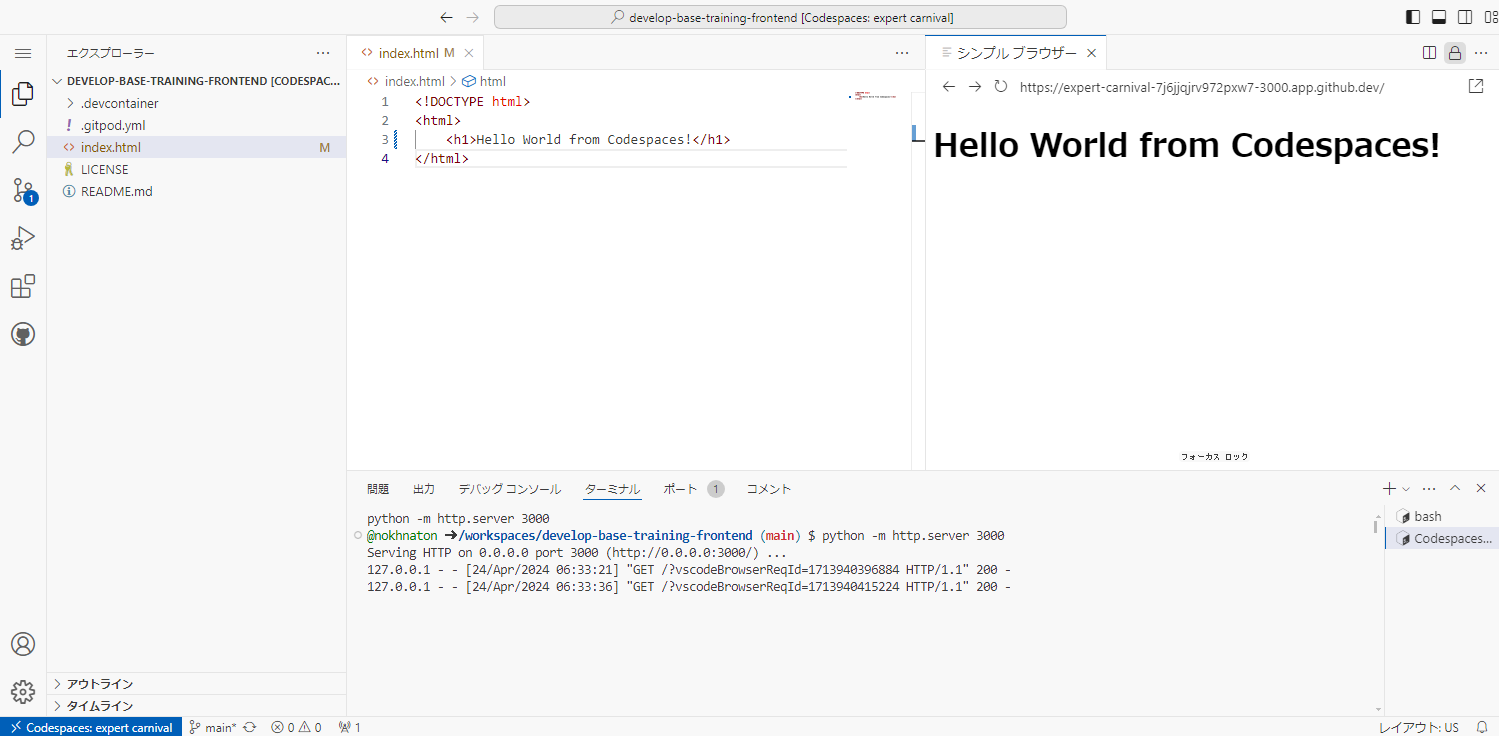The image size is (1499, 736).
Task: Toggle secondary side bar visibility
Action: click(x=1465, y=17)
